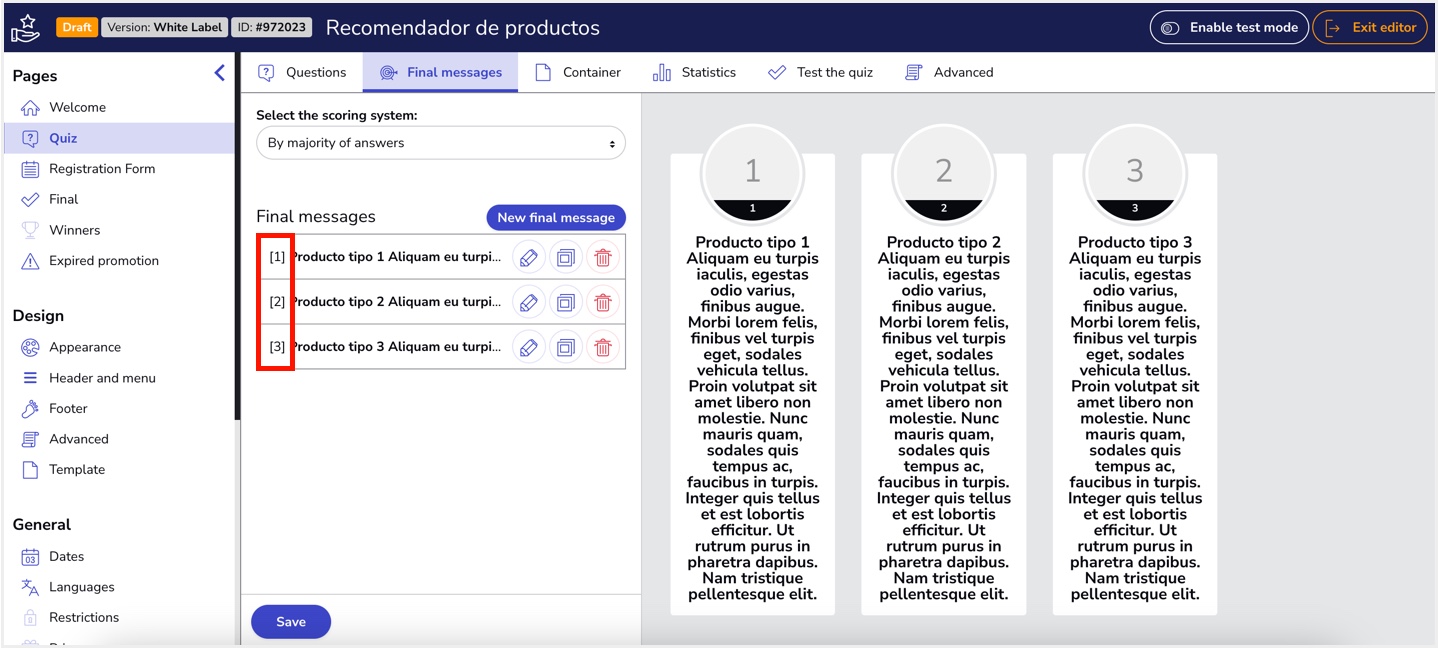Open the Registration Form page
This screenshot has height=649, width=1438.
100,168
